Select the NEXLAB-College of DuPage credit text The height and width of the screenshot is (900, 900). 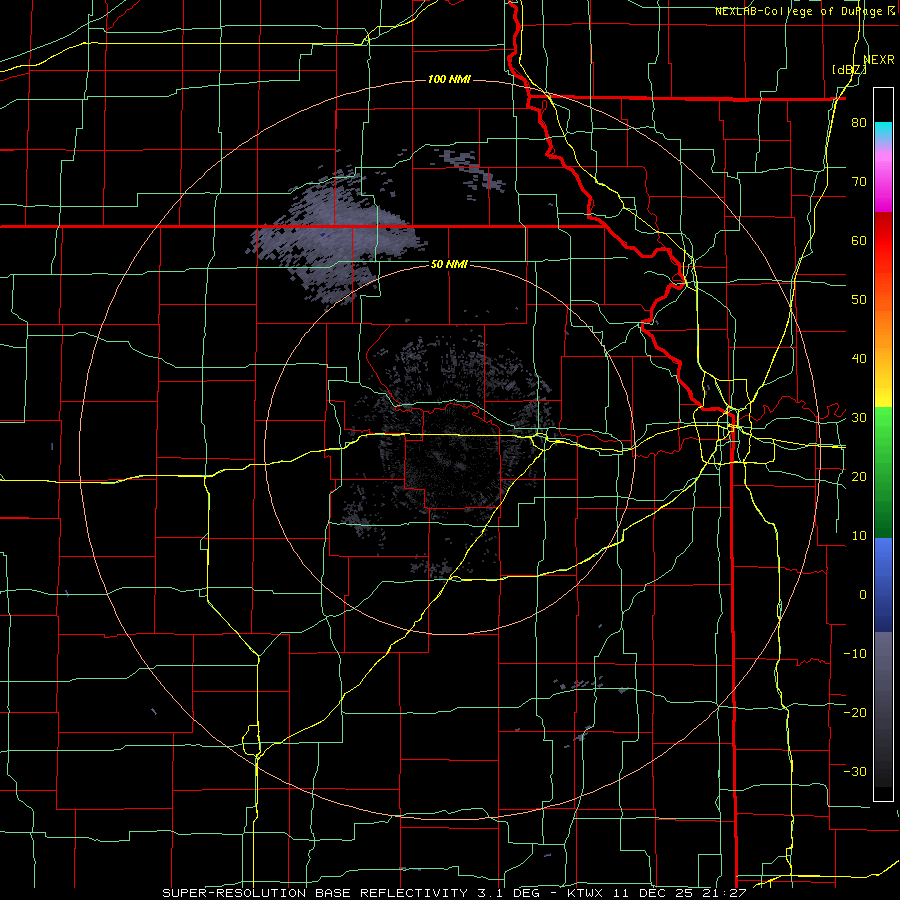(804, 11)
